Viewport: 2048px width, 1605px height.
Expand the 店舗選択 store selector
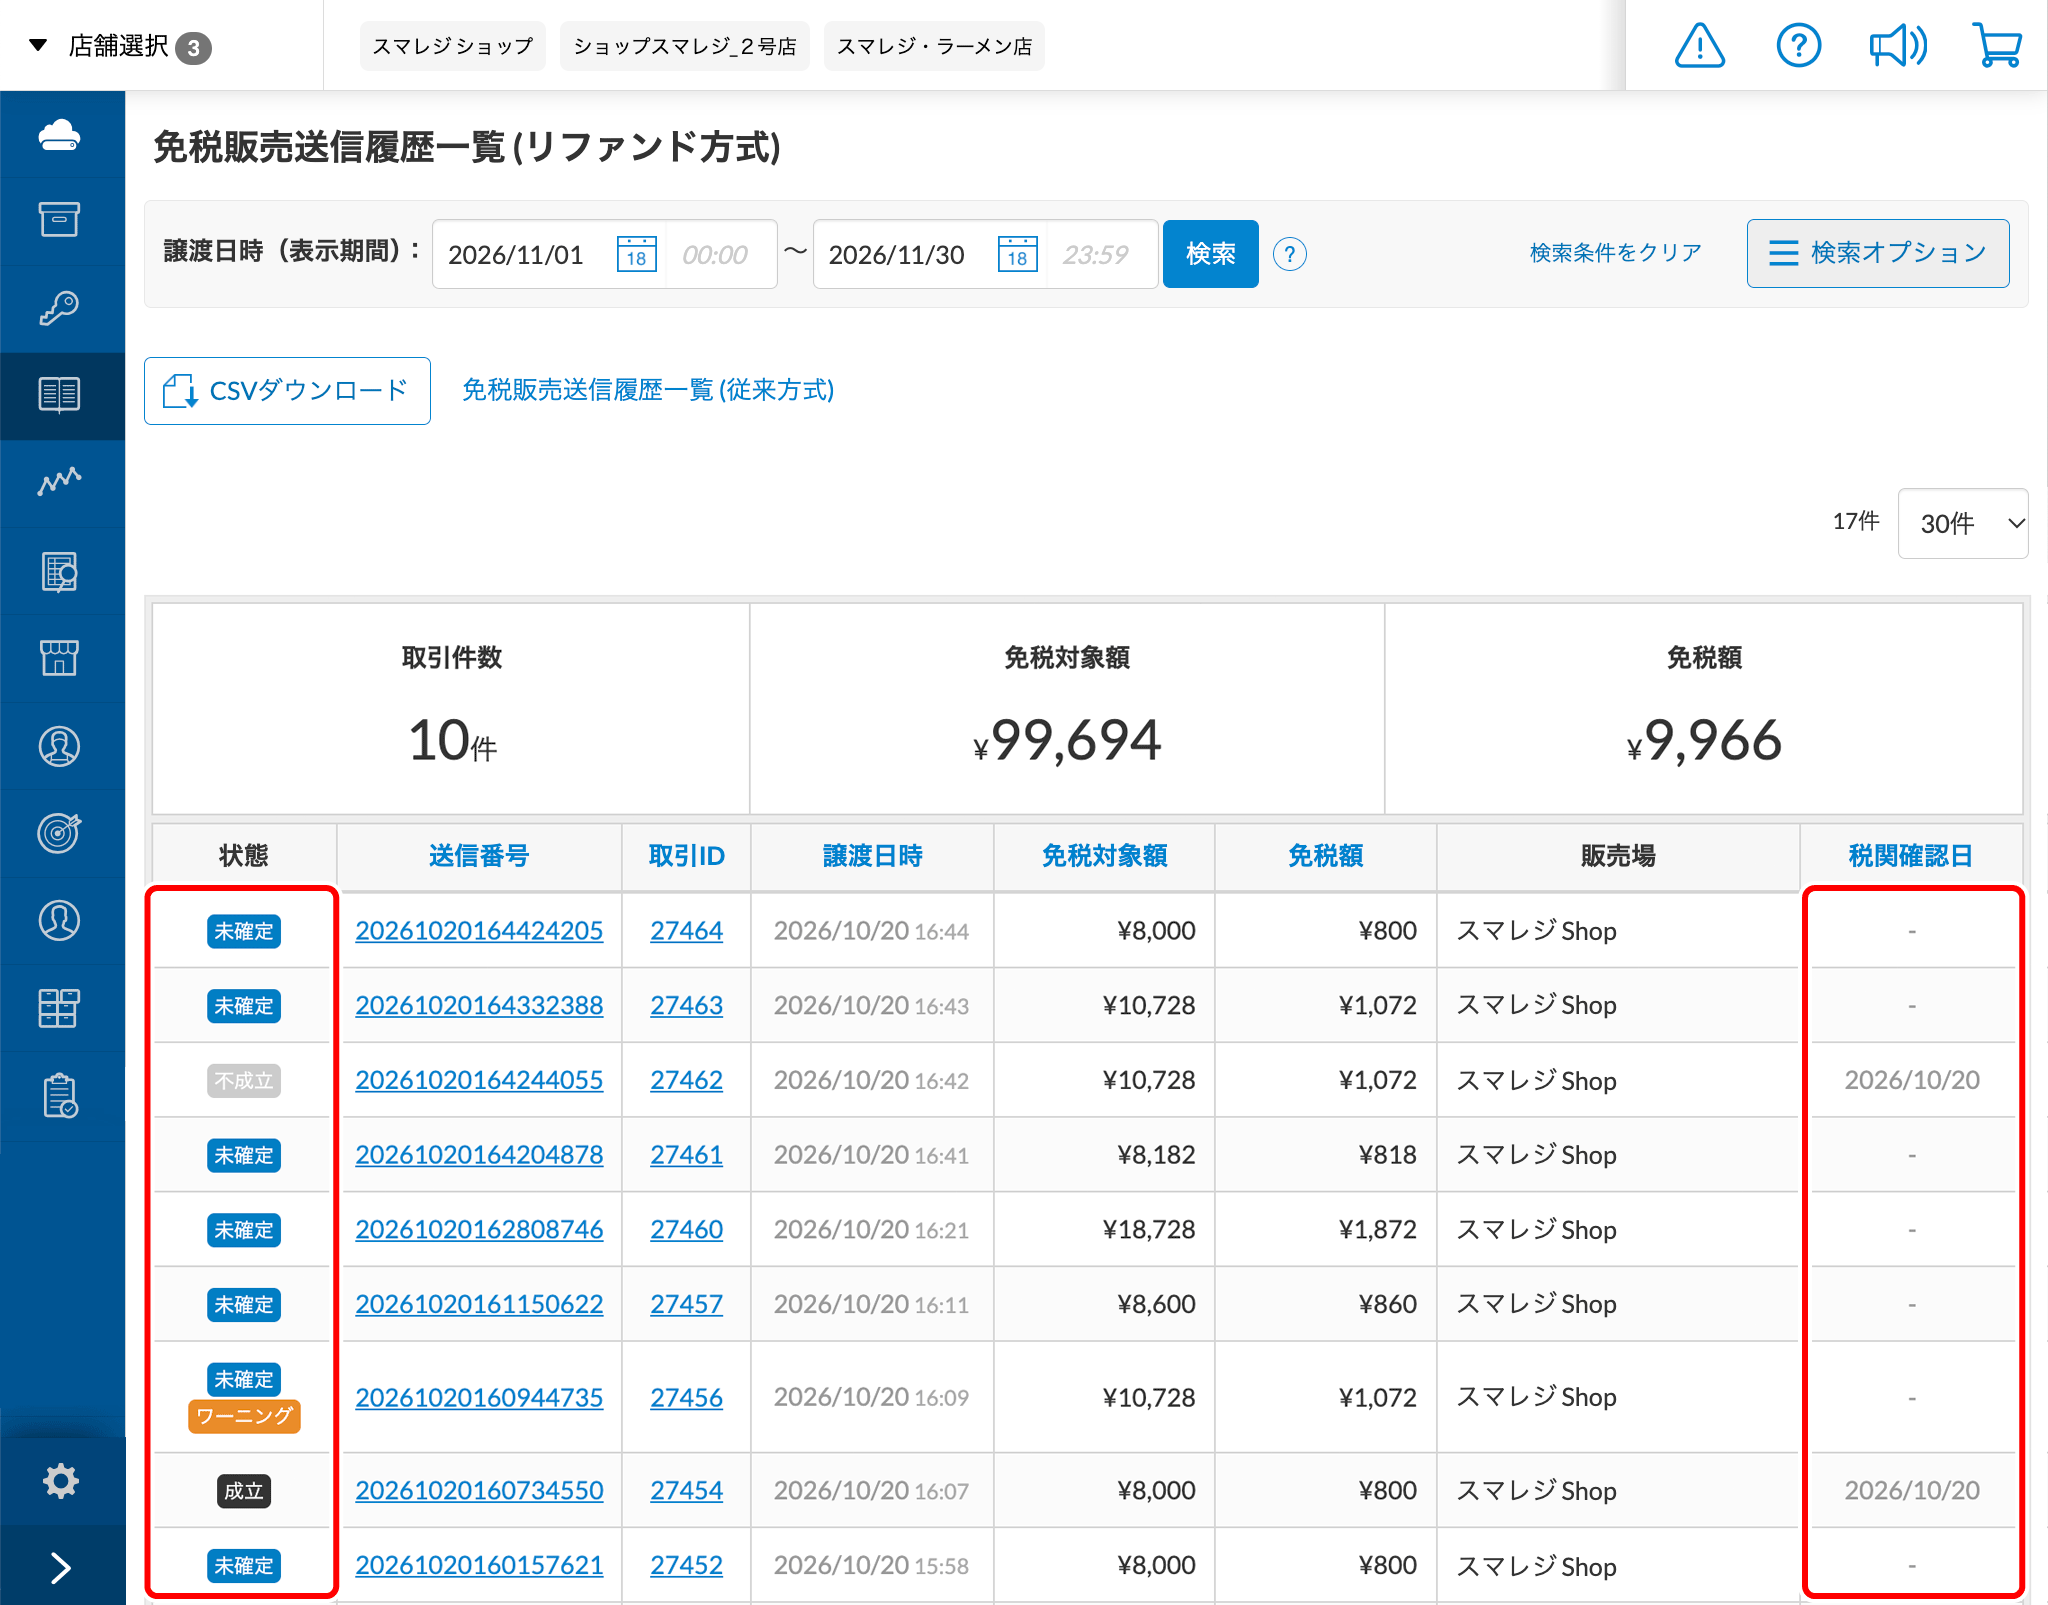(x=120, y=46)
